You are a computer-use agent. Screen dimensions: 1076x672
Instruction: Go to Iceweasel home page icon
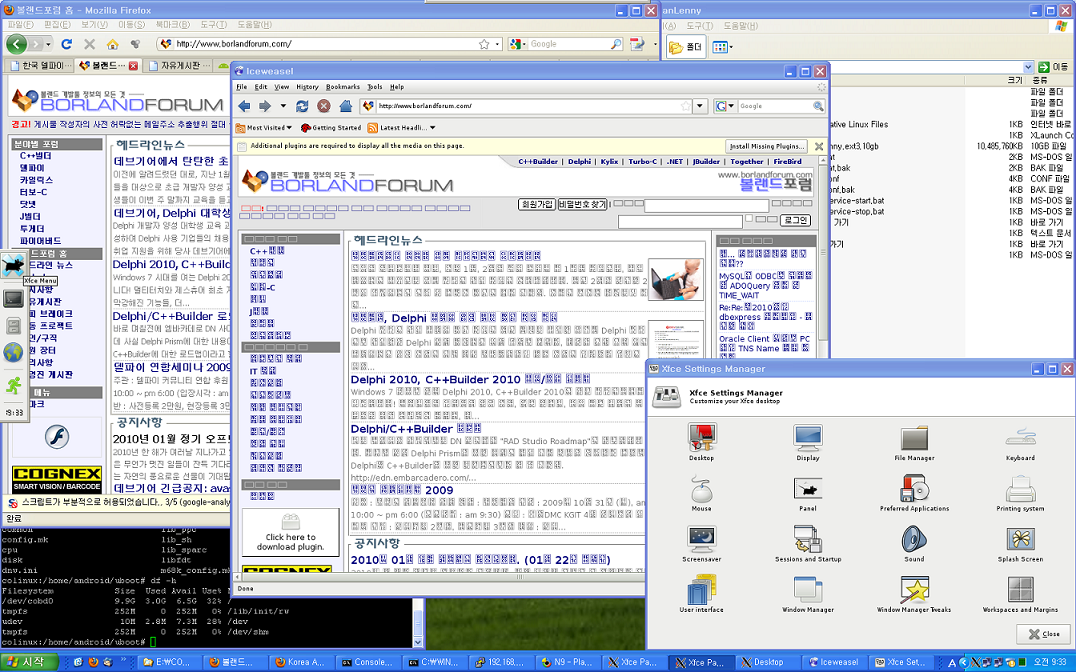point(346,106)
